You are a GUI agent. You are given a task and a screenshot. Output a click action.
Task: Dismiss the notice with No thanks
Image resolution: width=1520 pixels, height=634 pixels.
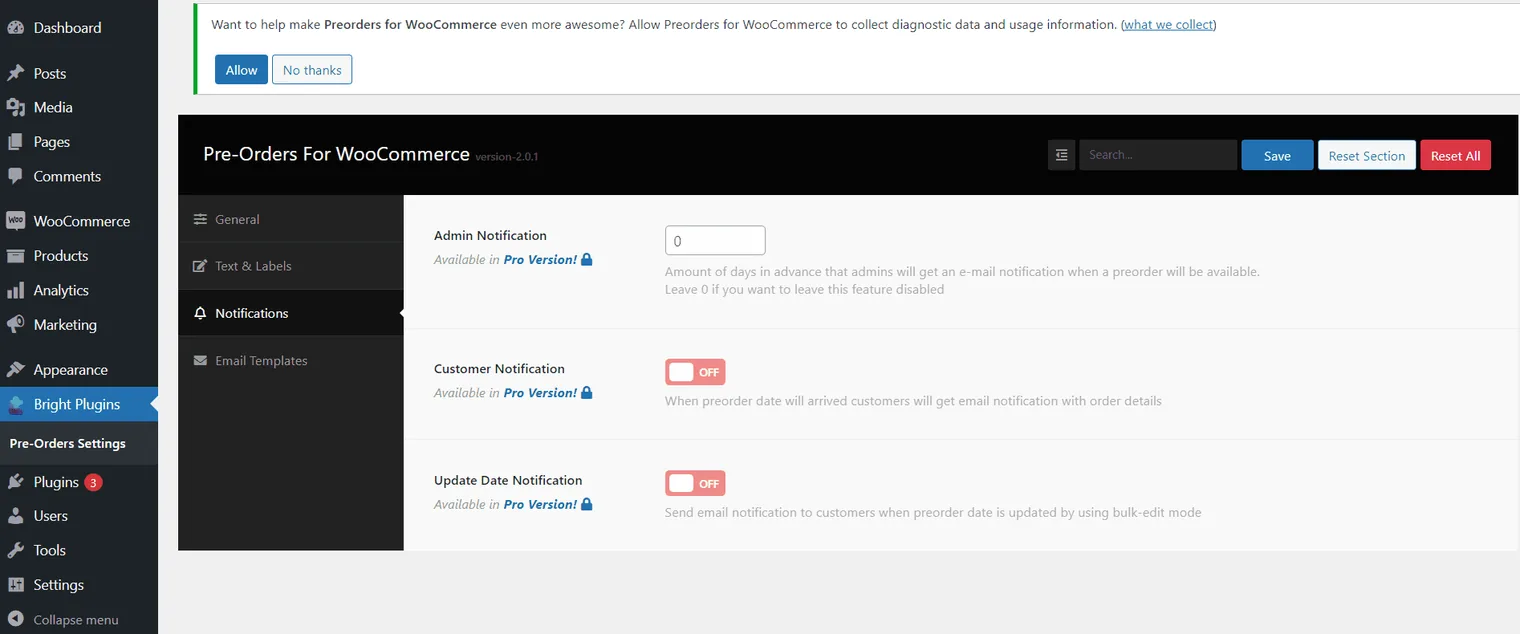[x=312, y=70]
